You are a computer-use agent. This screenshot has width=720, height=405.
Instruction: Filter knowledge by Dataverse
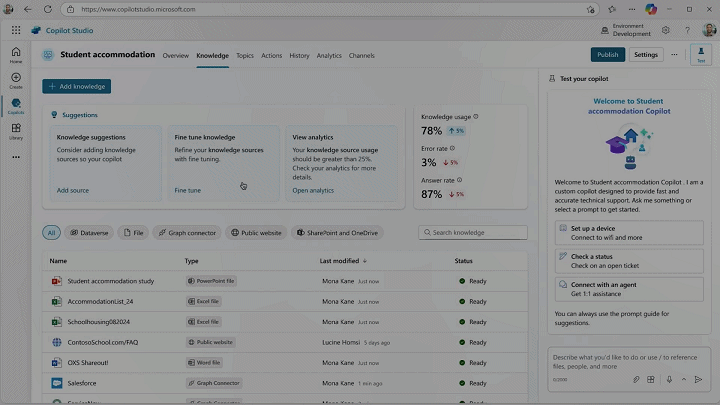89,233
